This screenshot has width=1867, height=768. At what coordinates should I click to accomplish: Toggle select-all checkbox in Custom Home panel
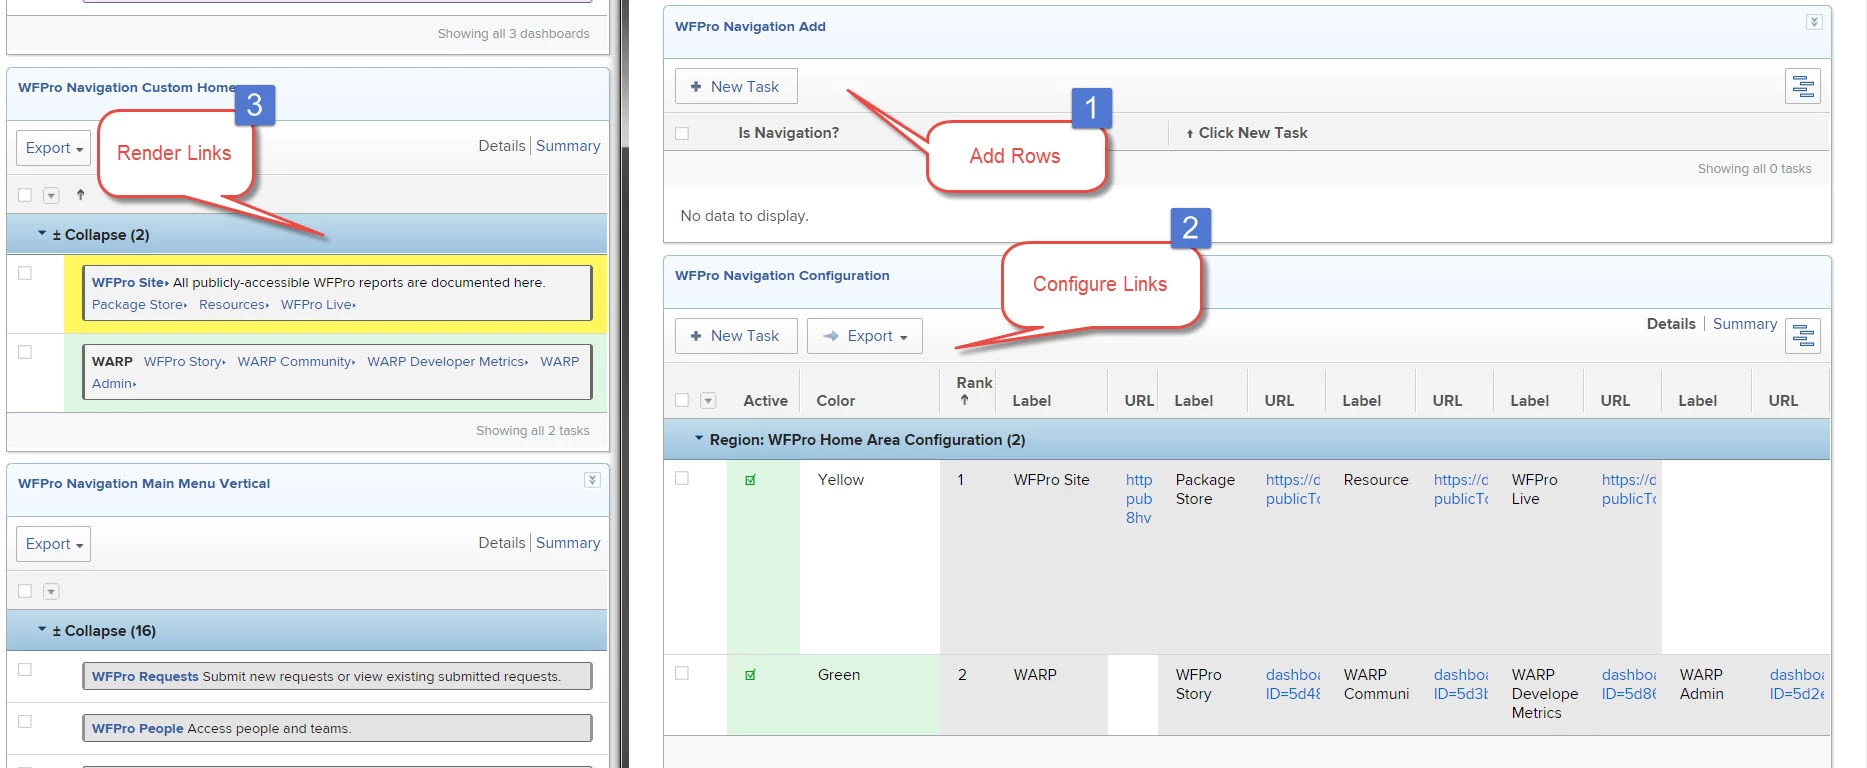click(x=25, y=195)
